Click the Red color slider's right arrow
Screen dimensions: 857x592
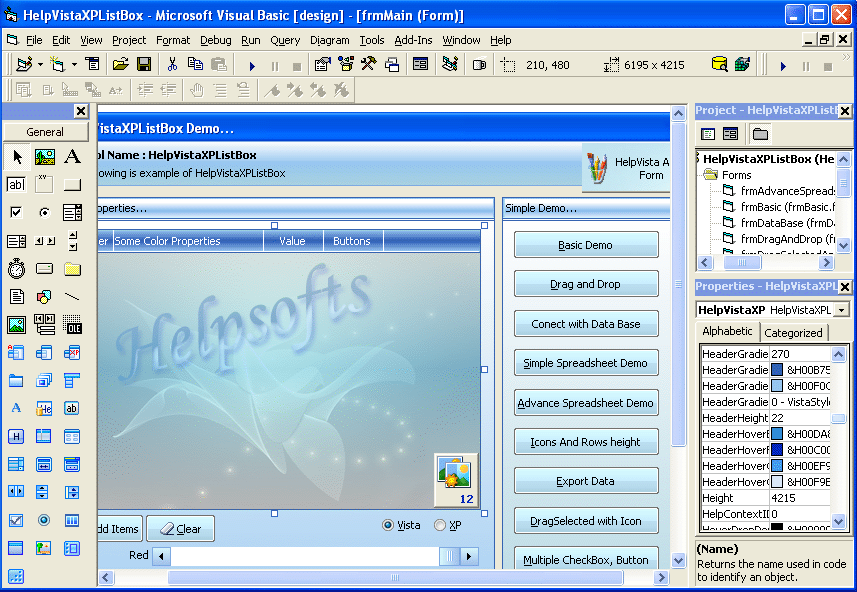468,554
